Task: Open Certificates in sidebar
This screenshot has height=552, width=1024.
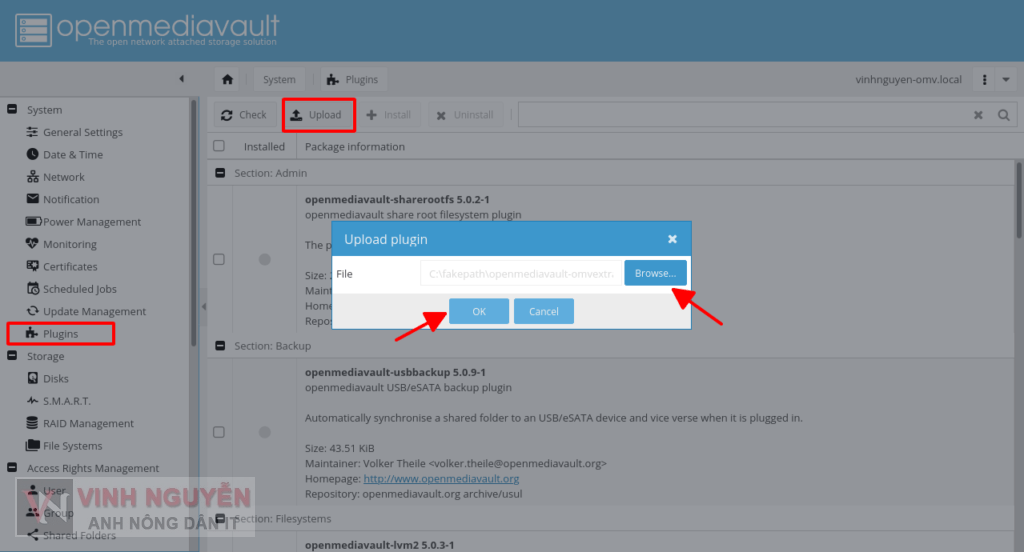Action: click(x=70, y=267)
